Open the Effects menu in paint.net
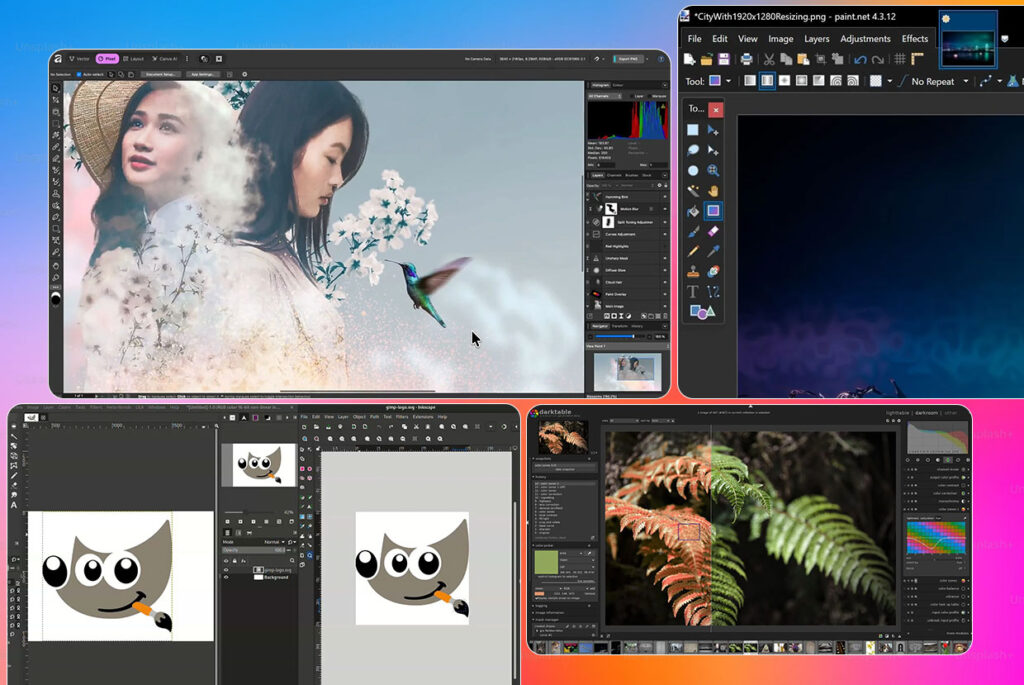The width and height of the screenshot is (1024, 685). 914,39
